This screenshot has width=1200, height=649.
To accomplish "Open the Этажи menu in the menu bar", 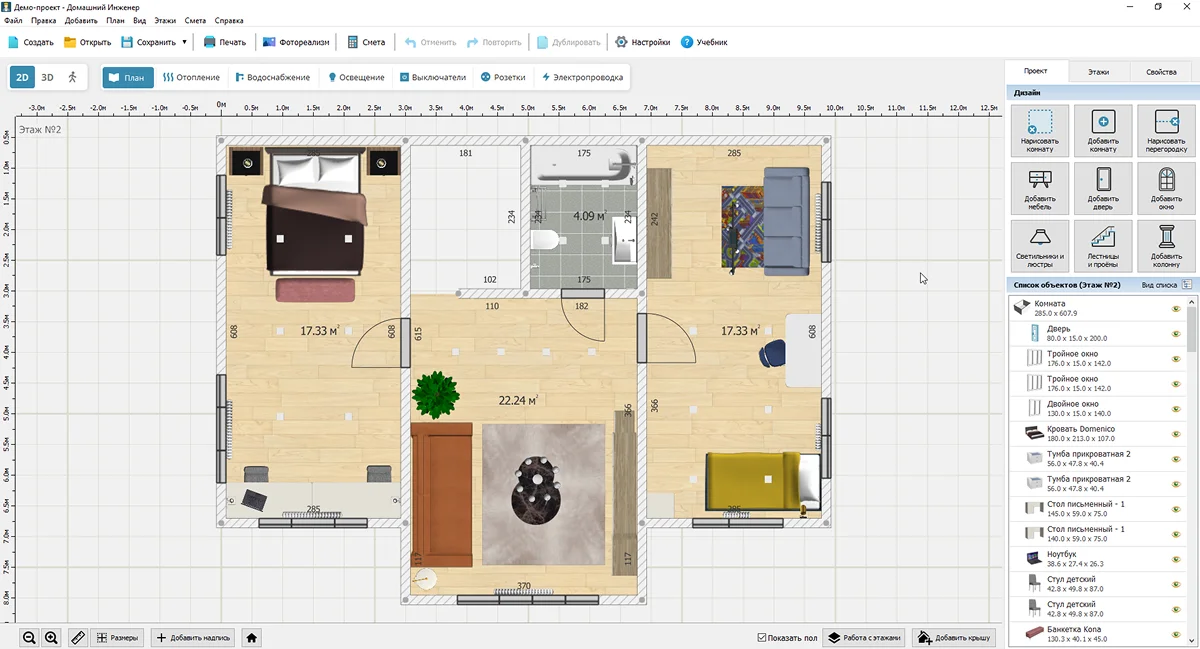I will click(x=165, y=20).
